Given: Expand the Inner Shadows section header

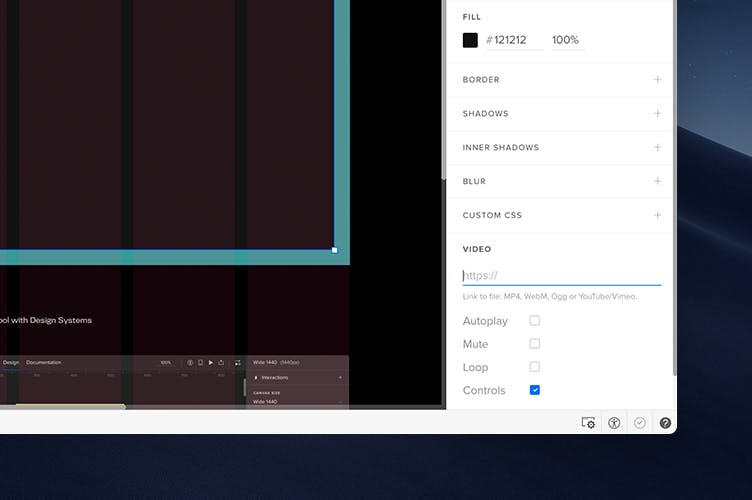Looking at the screenshot, I should pyautogui.click(x=501, y=147).
